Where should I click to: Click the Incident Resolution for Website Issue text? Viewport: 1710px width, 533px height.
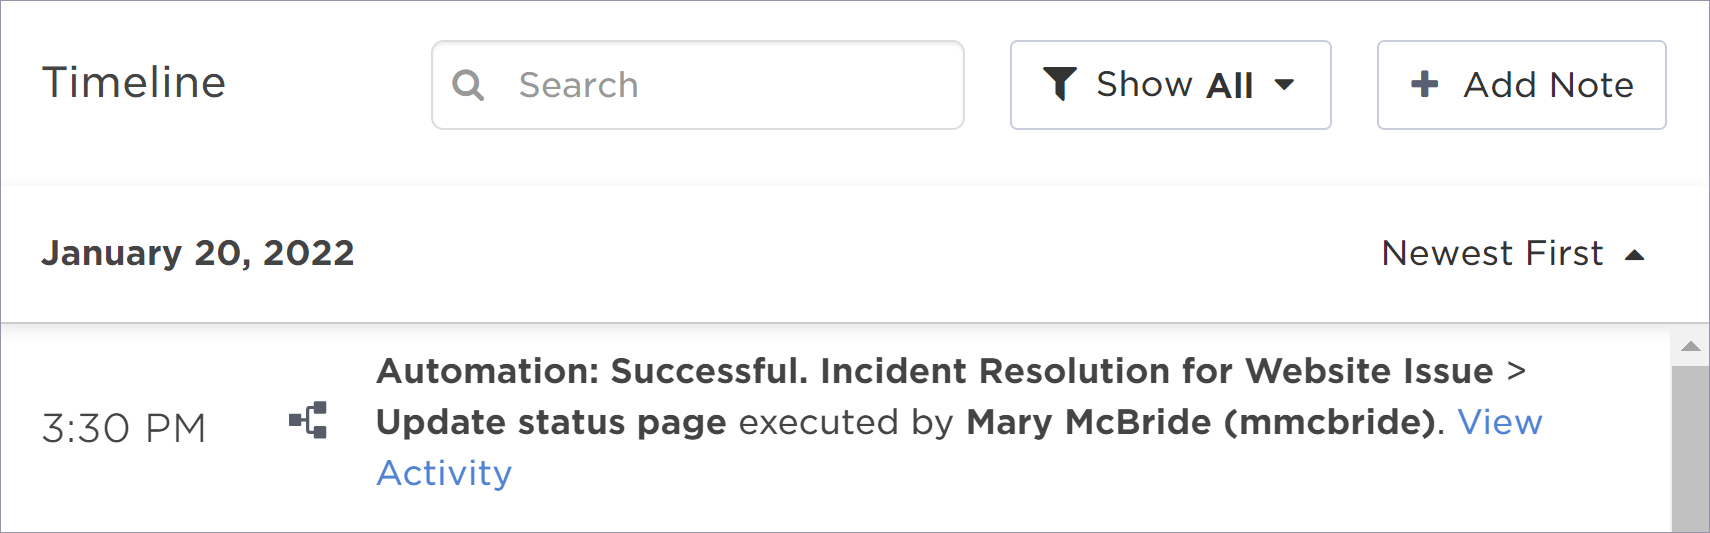[x=1157, y=371]
